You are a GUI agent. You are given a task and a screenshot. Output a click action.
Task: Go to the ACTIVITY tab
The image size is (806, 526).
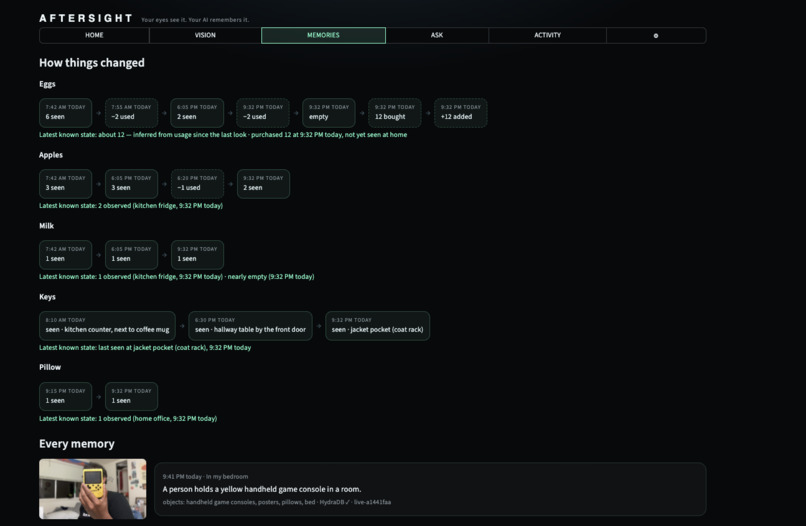547,35
